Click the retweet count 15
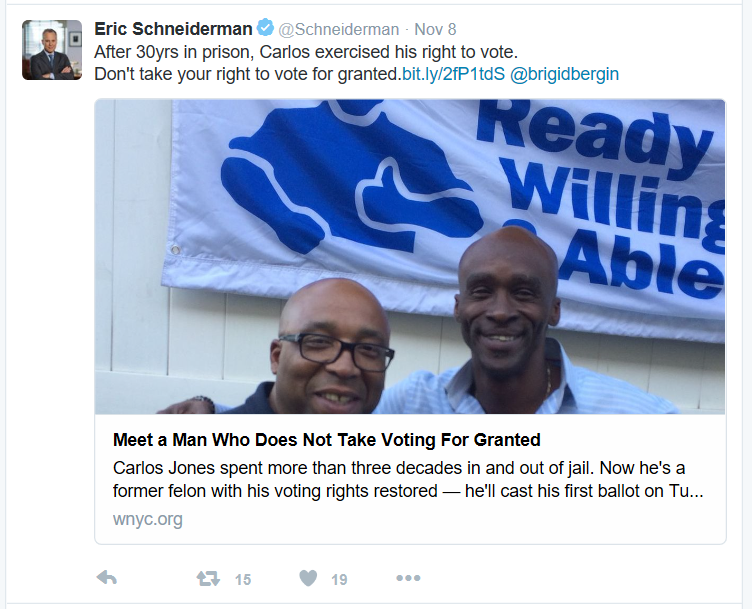752x609 pixels. (x=243, y=579)
